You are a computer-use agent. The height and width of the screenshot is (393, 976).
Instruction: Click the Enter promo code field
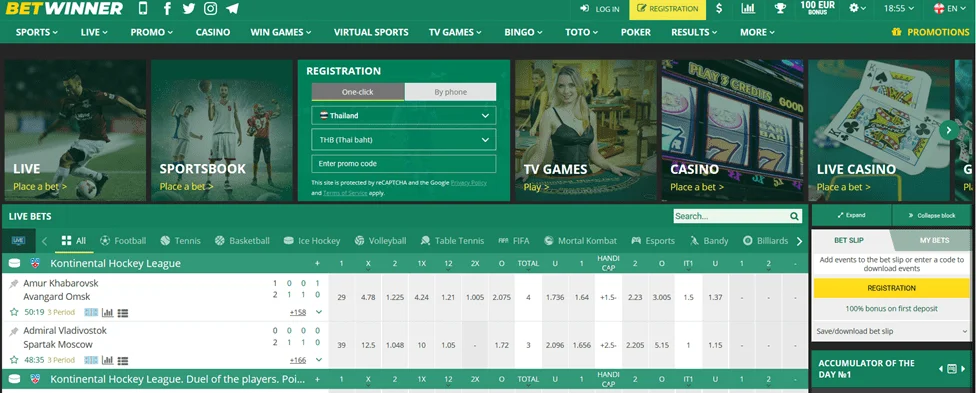point(404,163)
